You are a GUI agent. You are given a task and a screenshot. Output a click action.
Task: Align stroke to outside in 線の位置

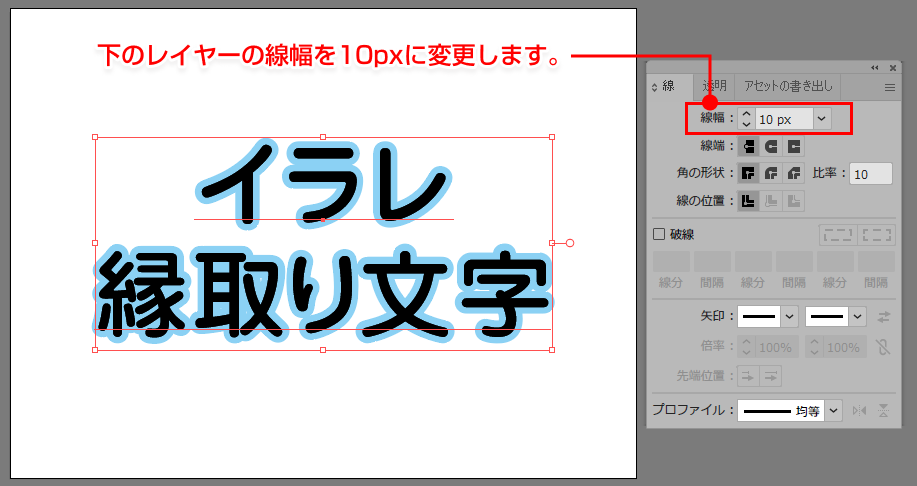794,201
